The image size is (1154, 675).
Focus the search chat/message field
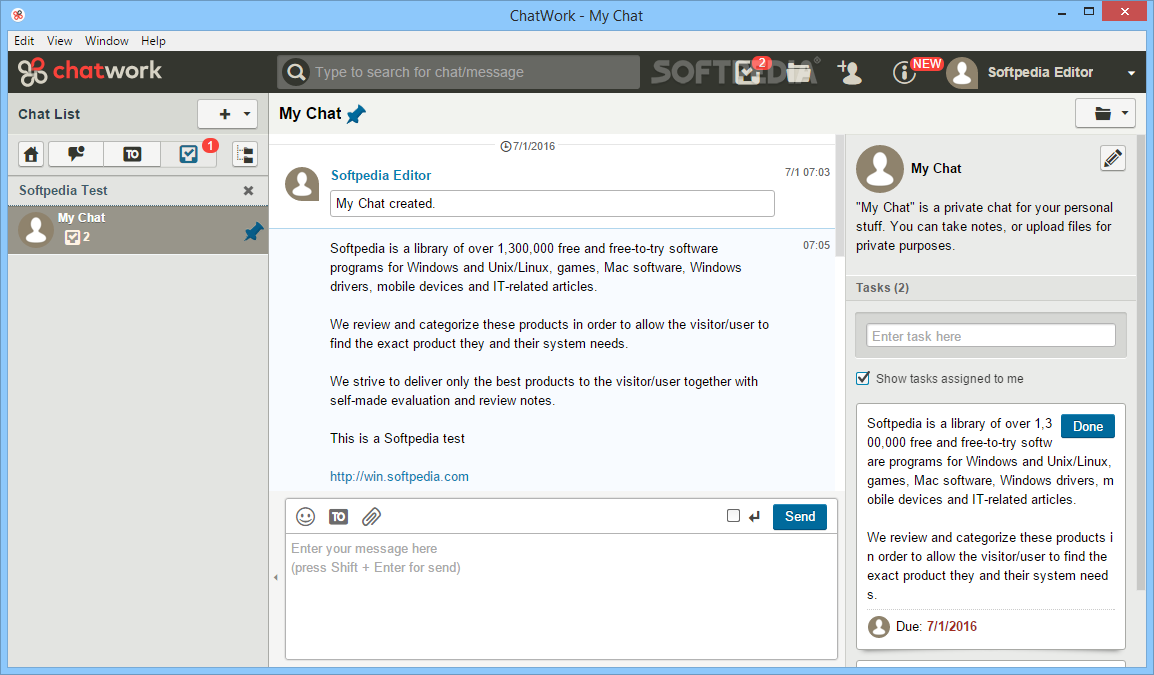pos(475,72)
